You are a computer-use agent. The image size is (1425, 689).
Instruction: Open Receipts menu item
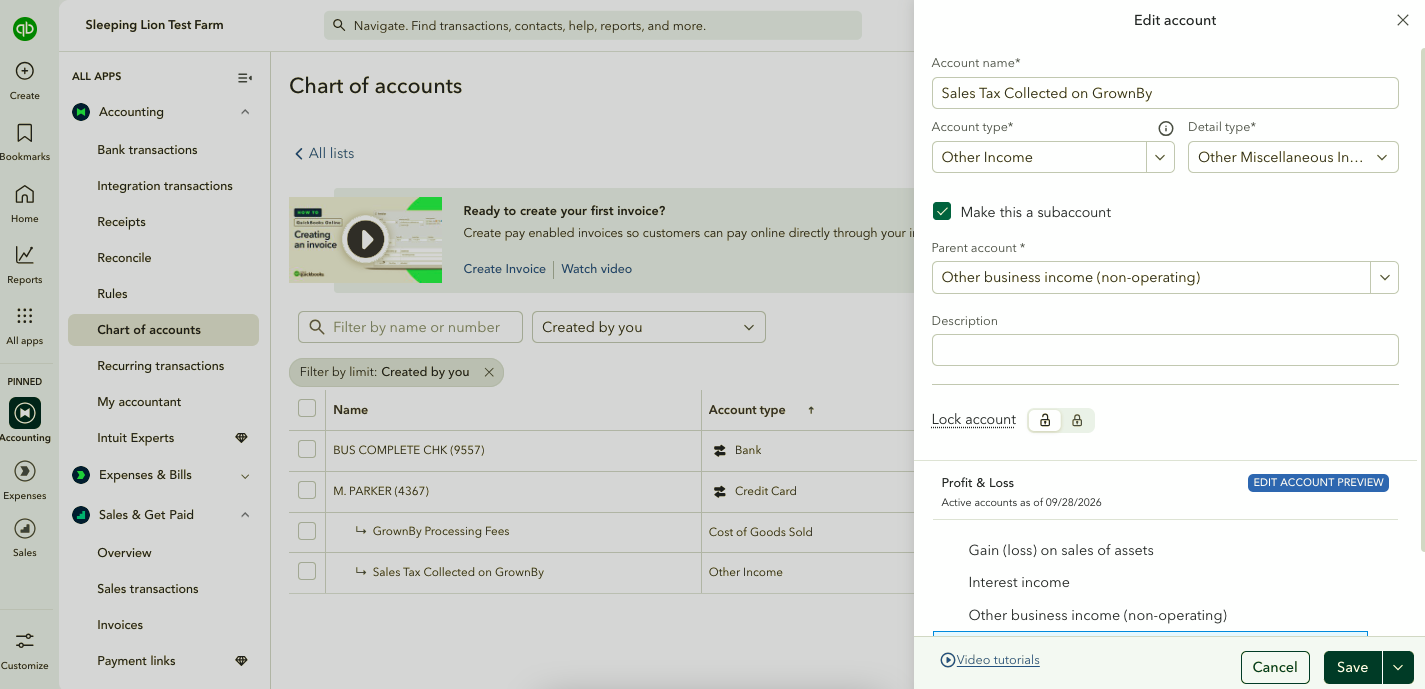point(121,222)
